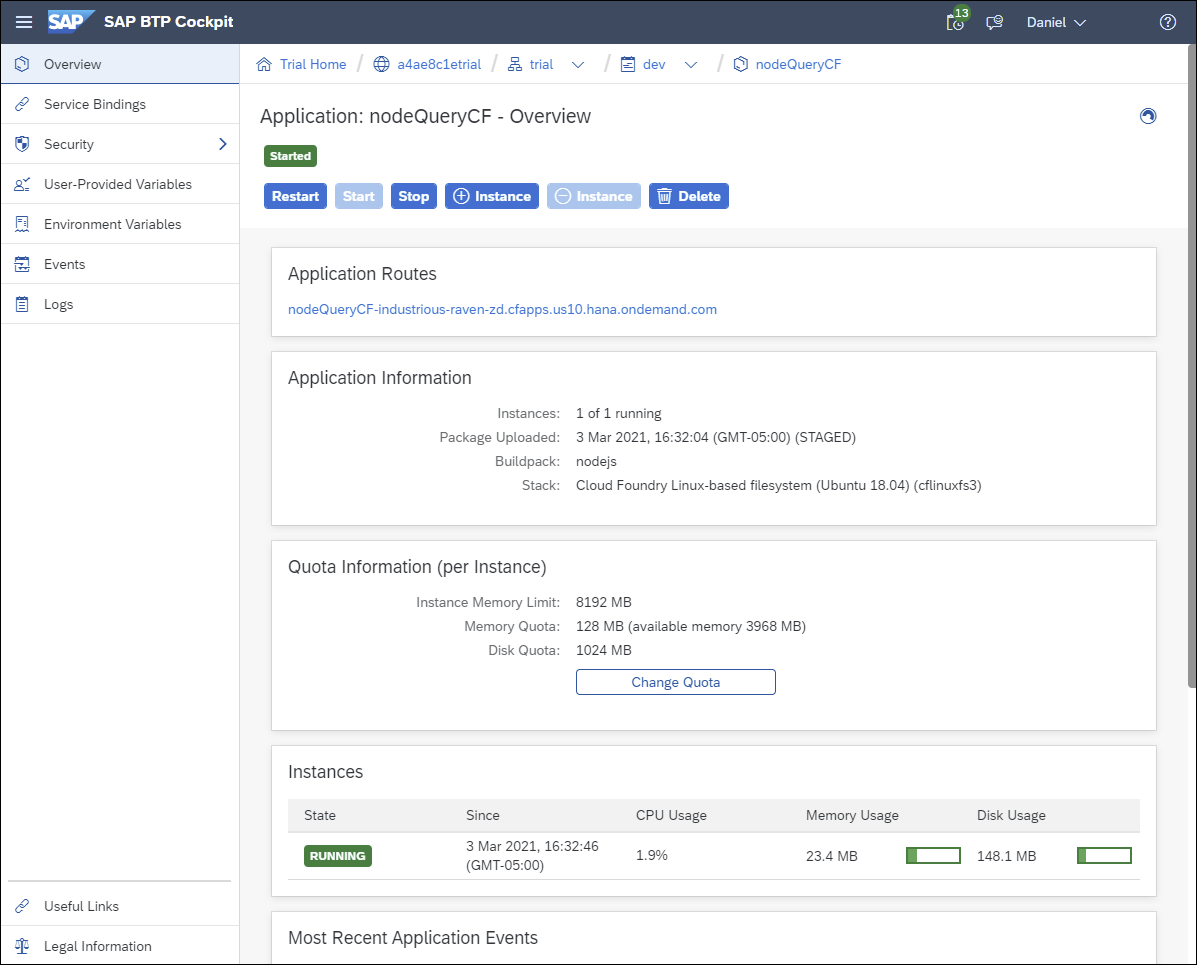Restart the application
Screen dimensions: 1197x965
click(x=295, y=196)
